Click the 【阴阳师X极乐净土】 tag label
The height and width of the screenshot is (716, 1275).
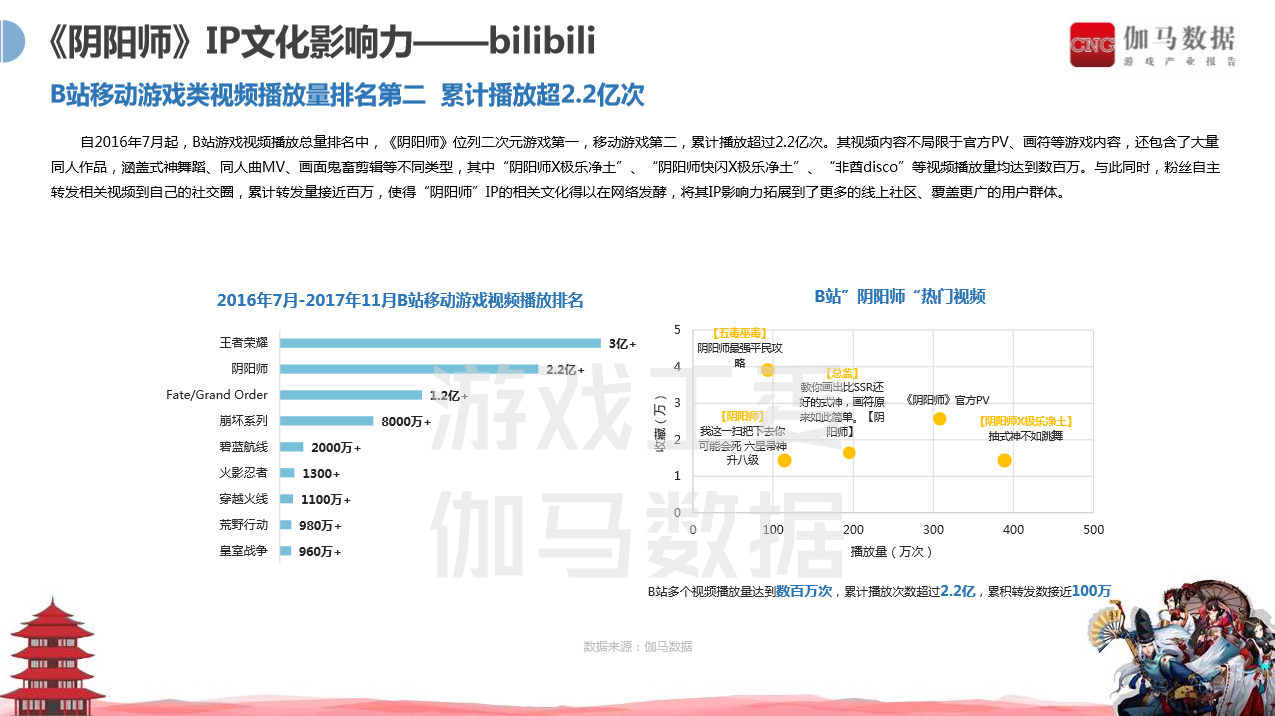[1025, 422]
